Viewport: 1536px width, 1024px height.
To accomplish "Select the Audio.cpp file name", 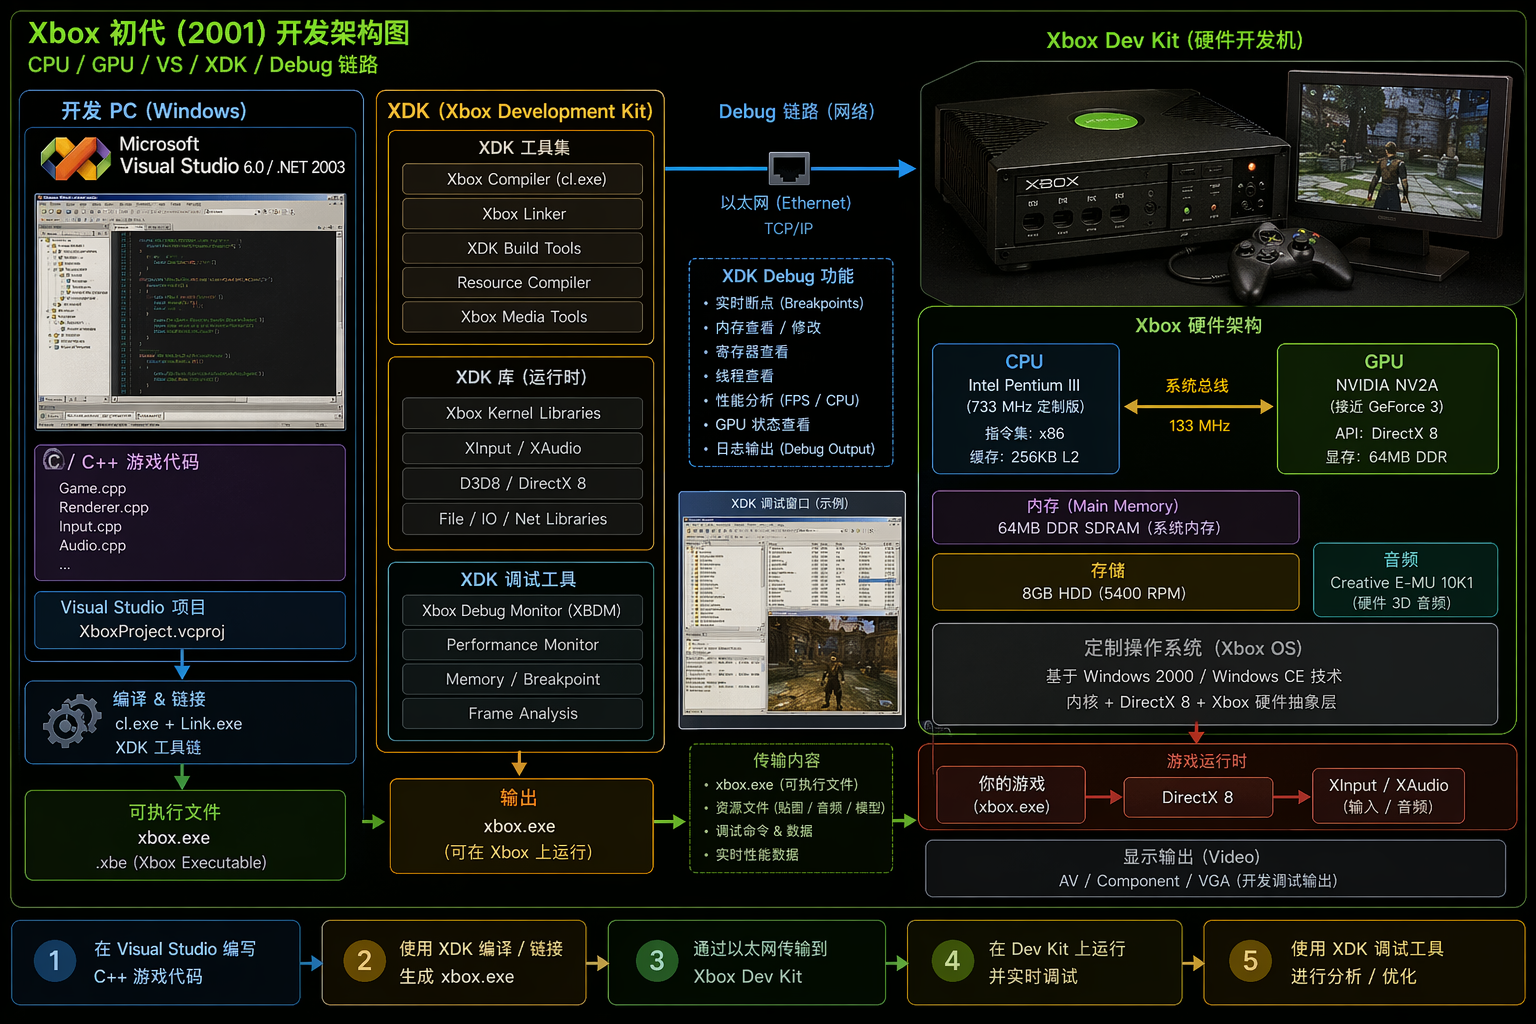I will pos(92,545).
